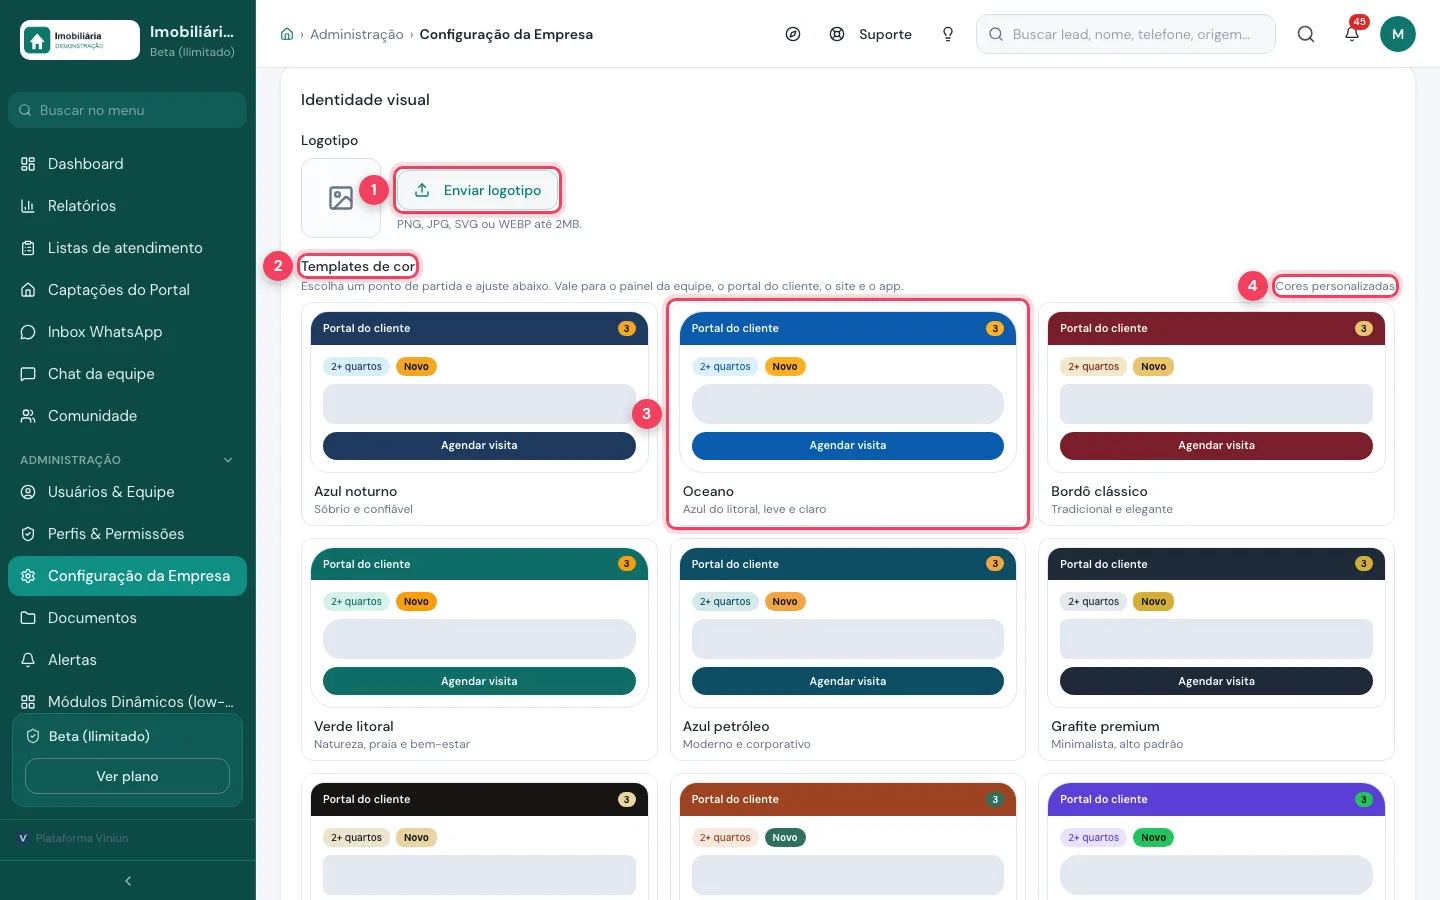Open Usuários & Equipe
The width and height of the screenshot is (1440, 900).
click(x=127, y=492)
